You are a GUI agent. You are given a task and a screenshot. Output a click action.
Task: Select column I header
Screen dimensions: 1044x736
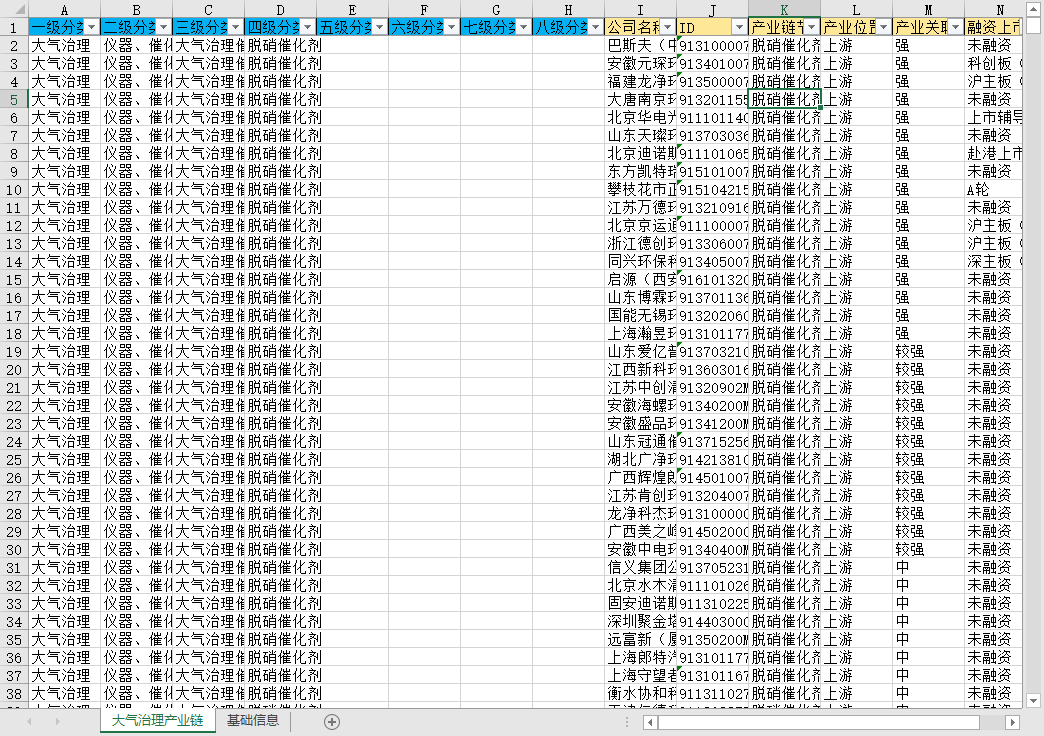641,9
